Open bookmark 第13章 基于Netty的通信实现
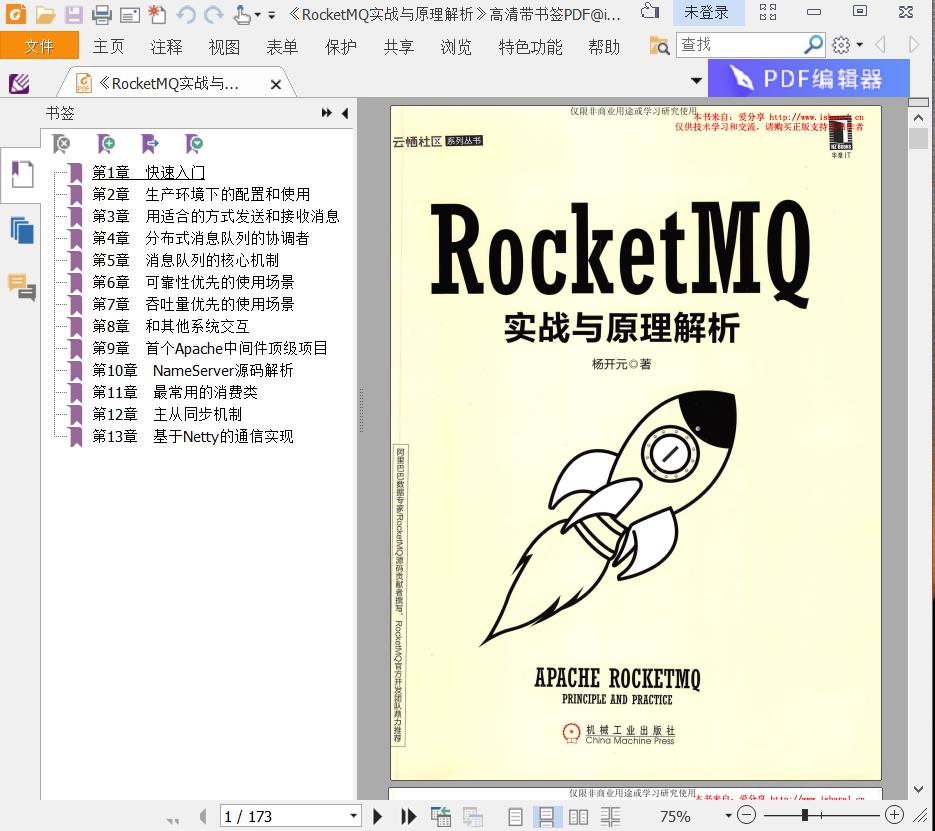Image resolution: width=935 pixels, height=831 pixels. [x=193, y=436]
